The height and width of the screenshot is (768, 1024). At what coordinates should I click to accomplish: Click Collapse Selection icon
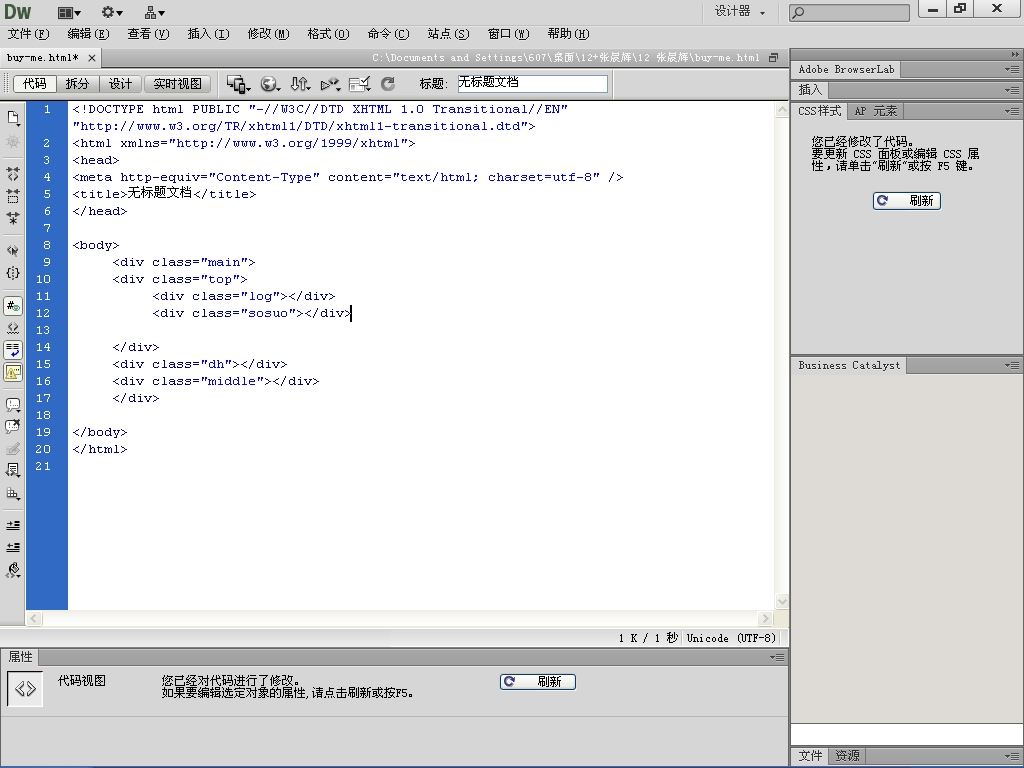point(13,196)
